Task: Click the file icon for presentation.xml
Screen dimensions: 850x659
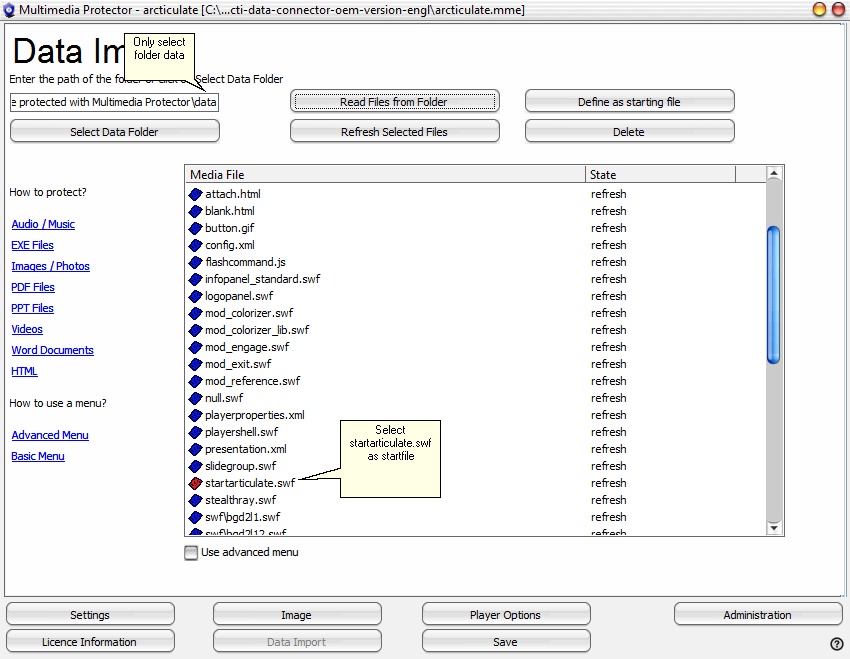Action: coord(196,449)
